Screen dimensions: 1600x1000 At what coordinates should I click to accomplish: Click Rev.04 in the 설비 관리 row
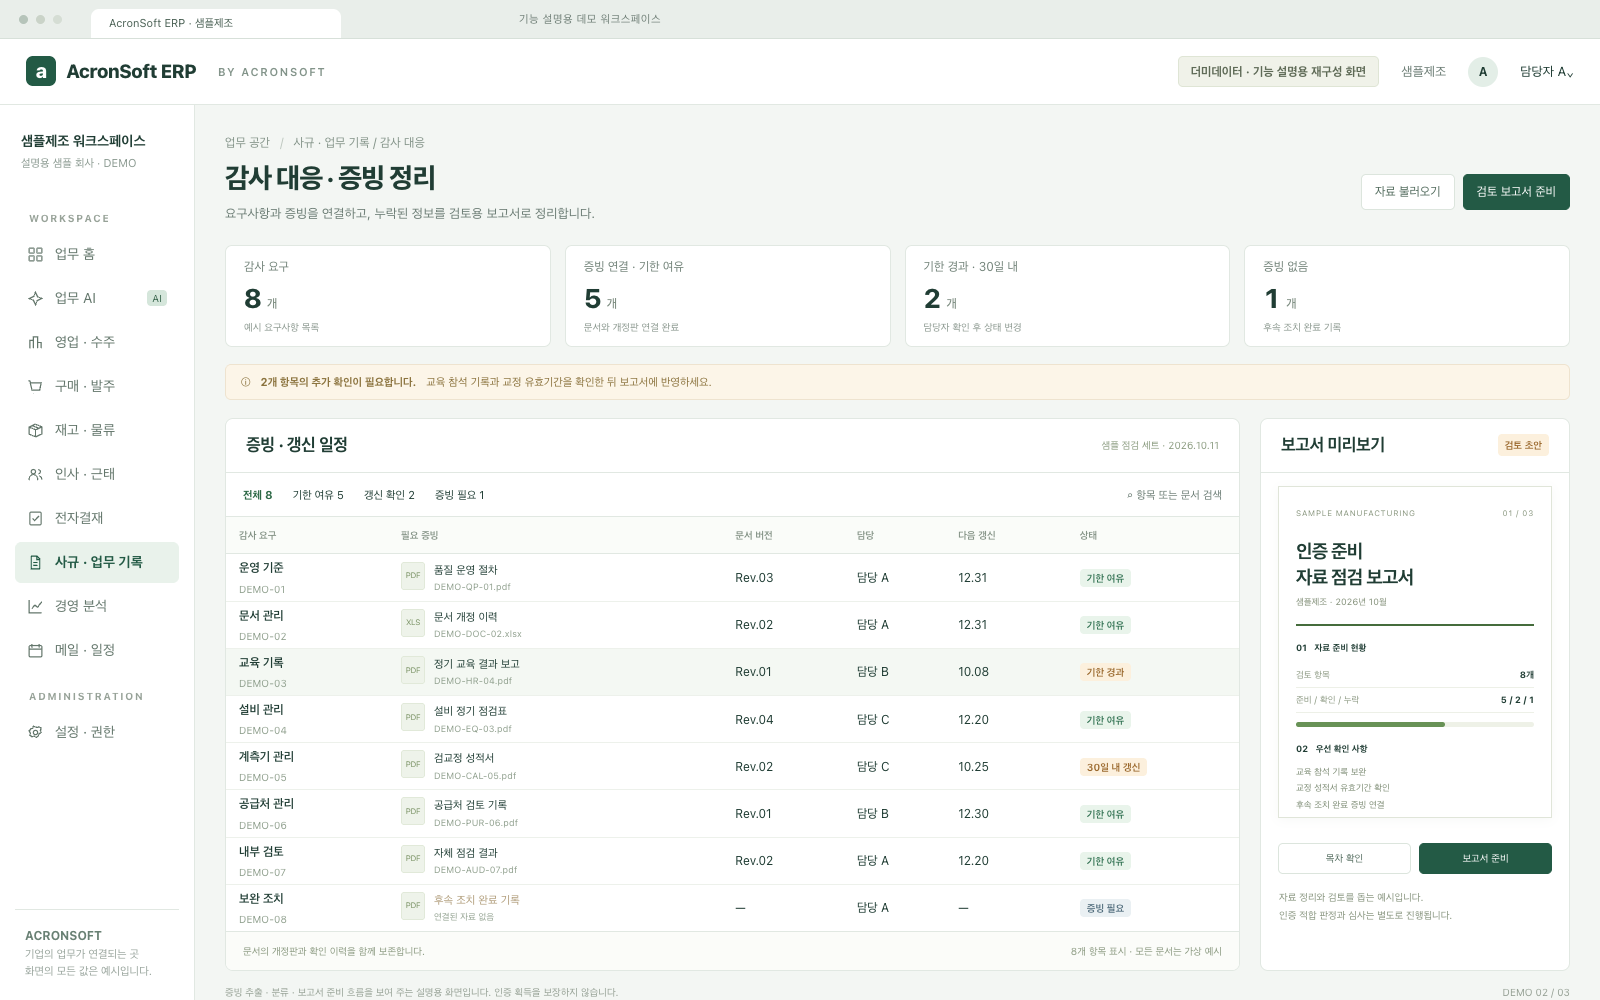tap(754, 720)
